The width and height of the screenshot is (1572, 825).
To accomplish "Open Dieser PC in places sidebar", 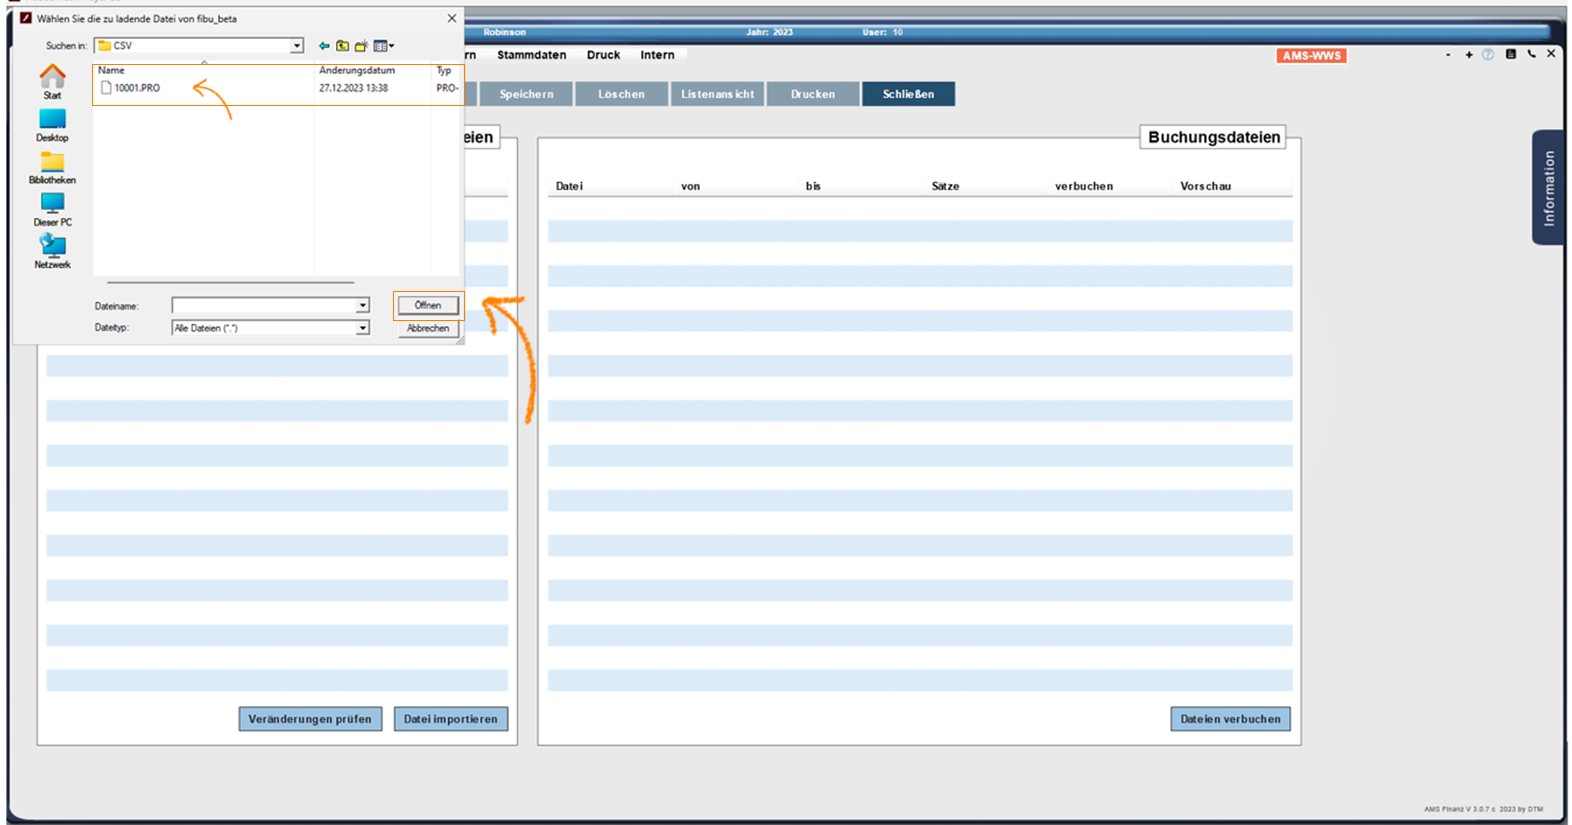I will tap(52, 209).
